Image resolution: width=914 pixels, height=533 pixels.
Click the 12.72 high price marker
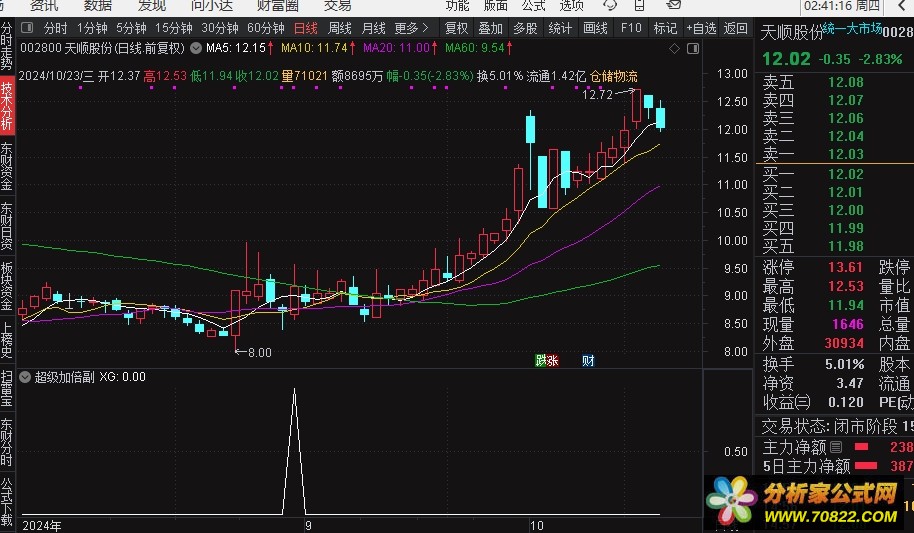click(x=597, y=94)
